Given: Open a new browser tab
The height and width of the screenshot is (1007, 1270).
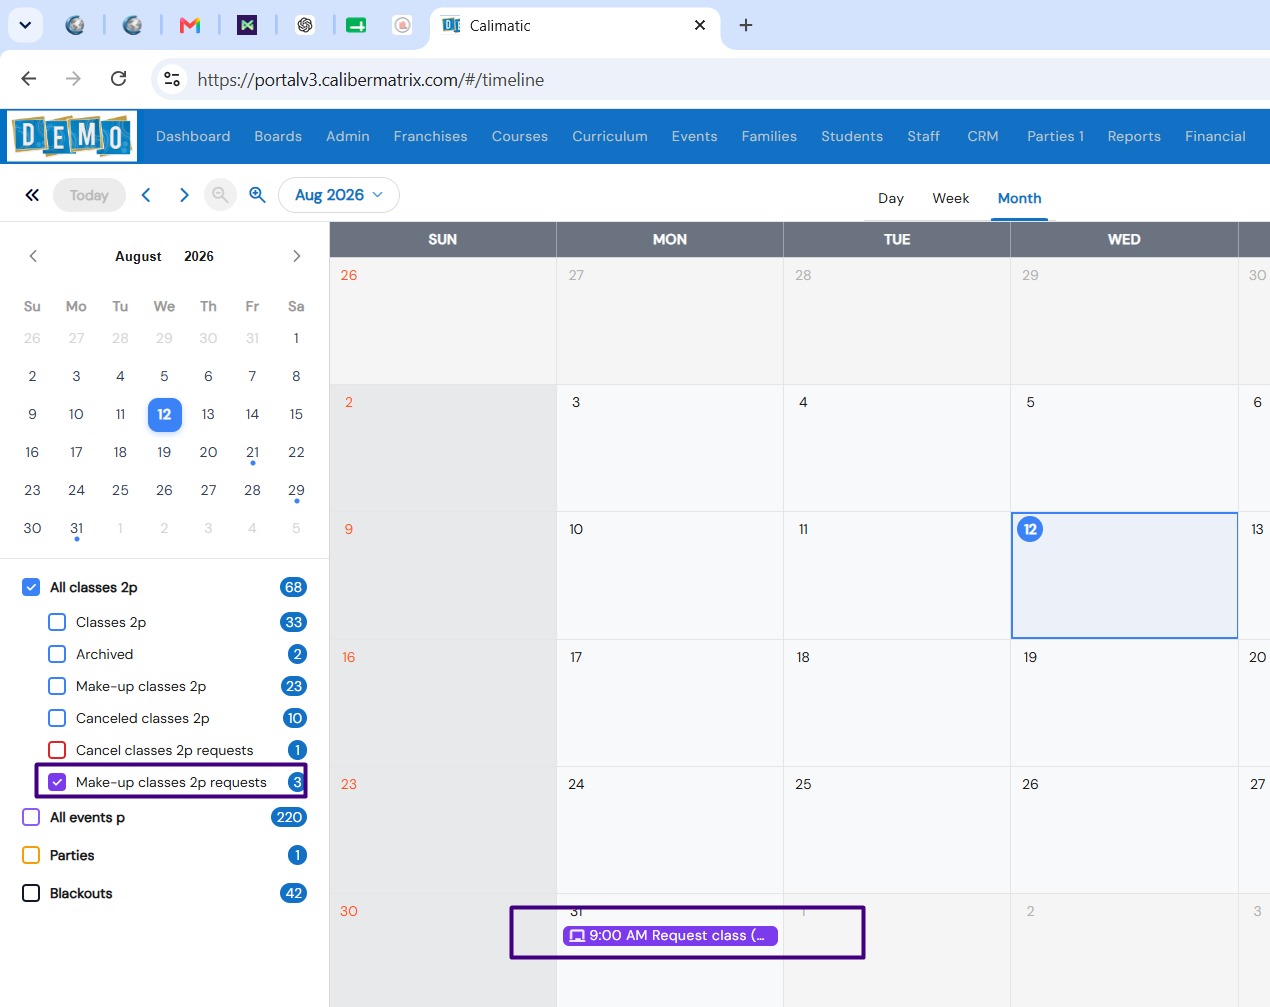Looking at the screenshot, I should (x=746, y=25).
